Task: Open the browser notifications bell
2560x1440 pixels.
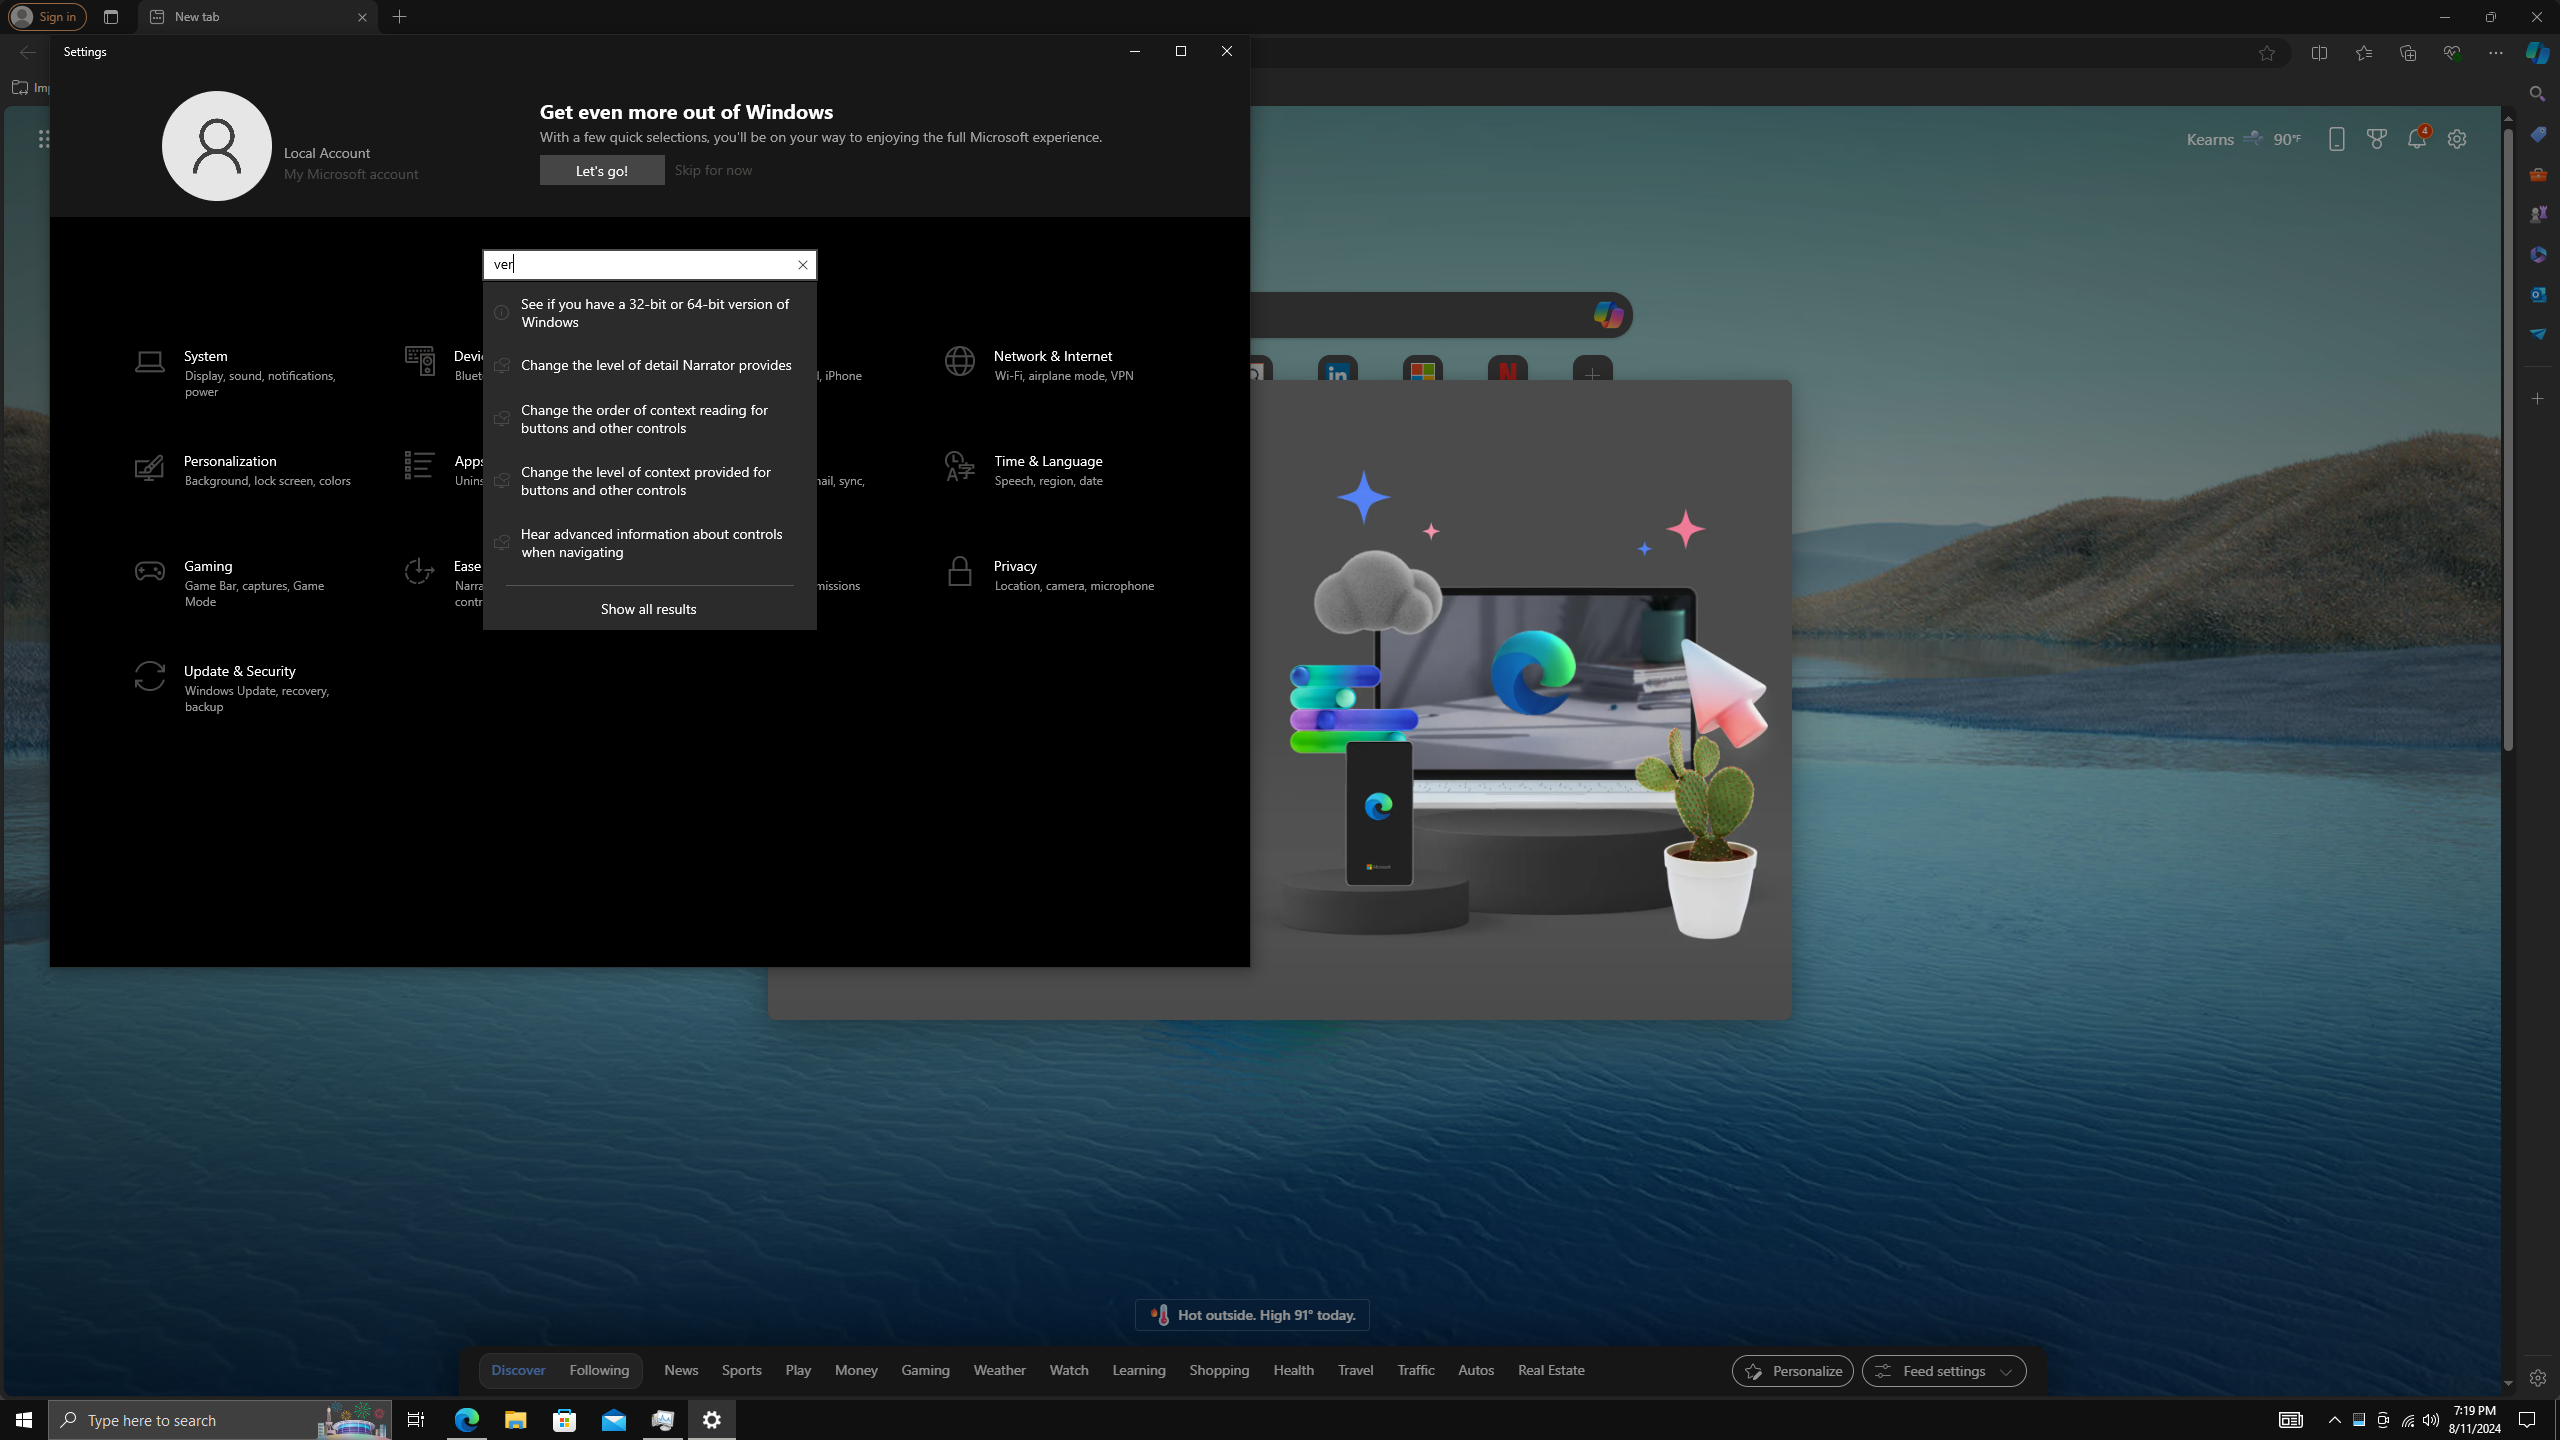Action: (2416, 140)
